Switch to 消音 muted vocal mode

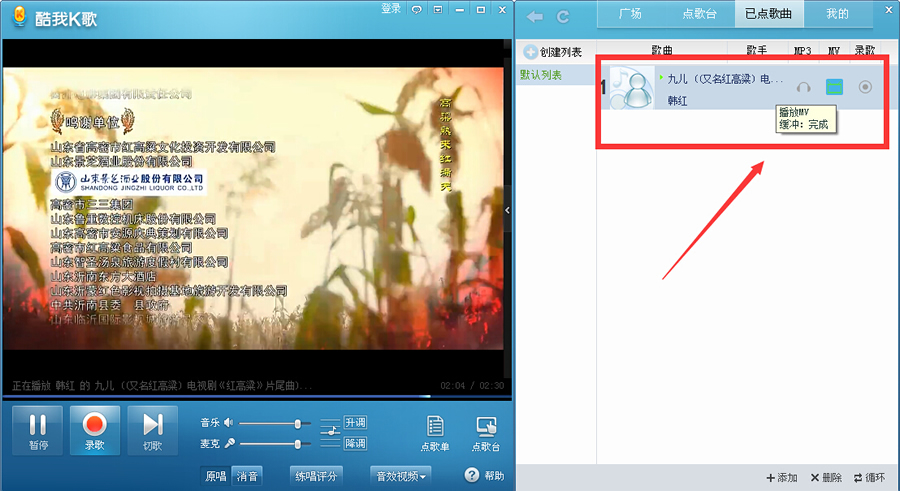(247, 476)
